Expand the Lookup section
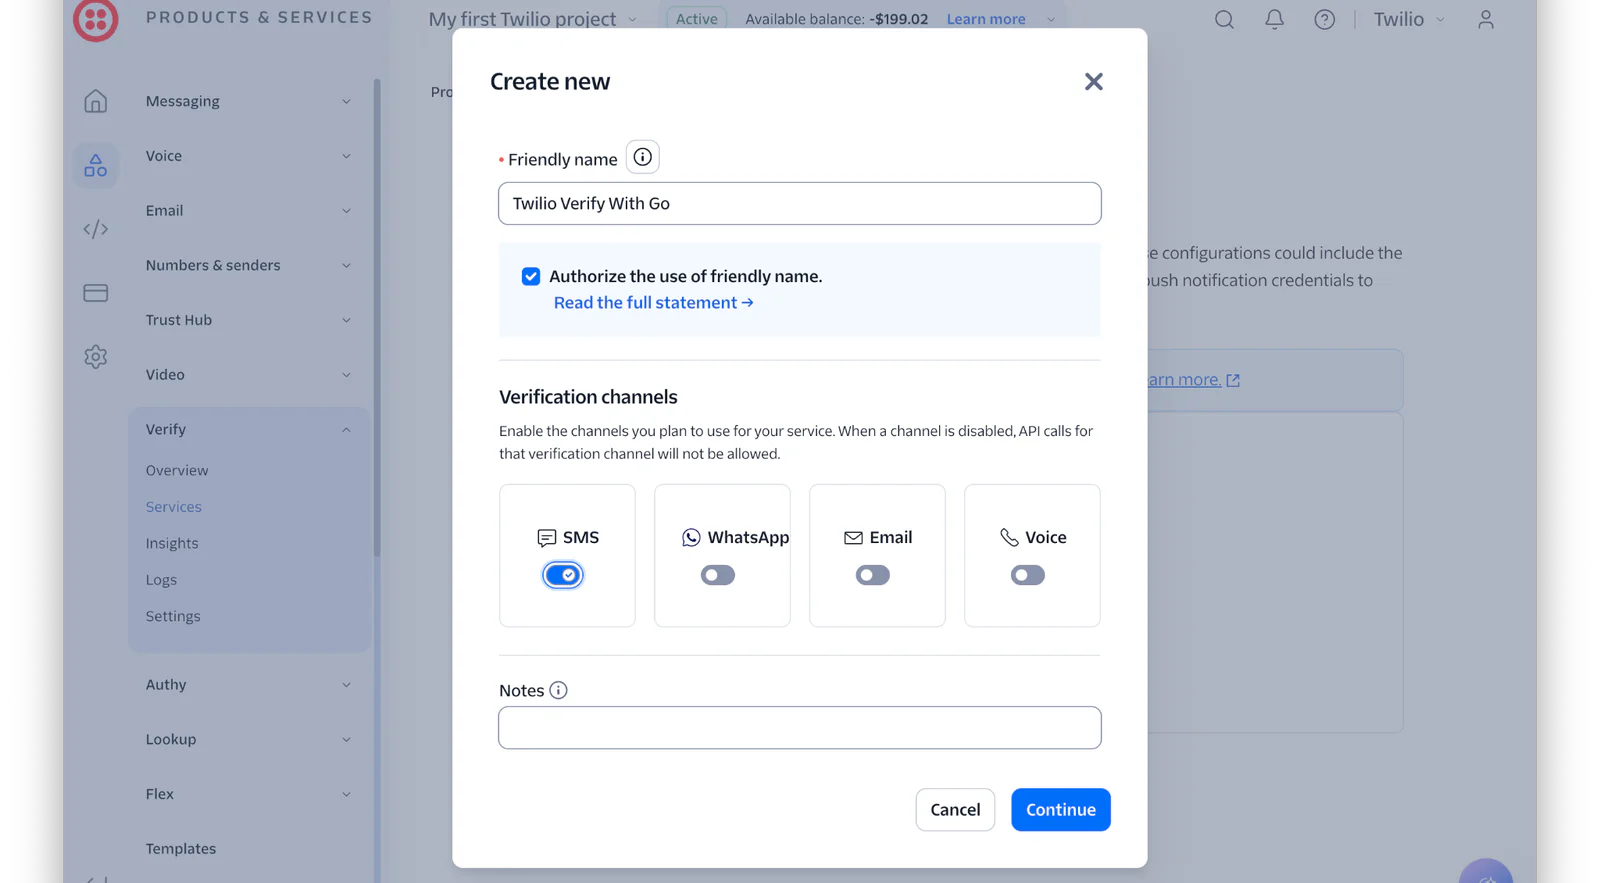 248,739
